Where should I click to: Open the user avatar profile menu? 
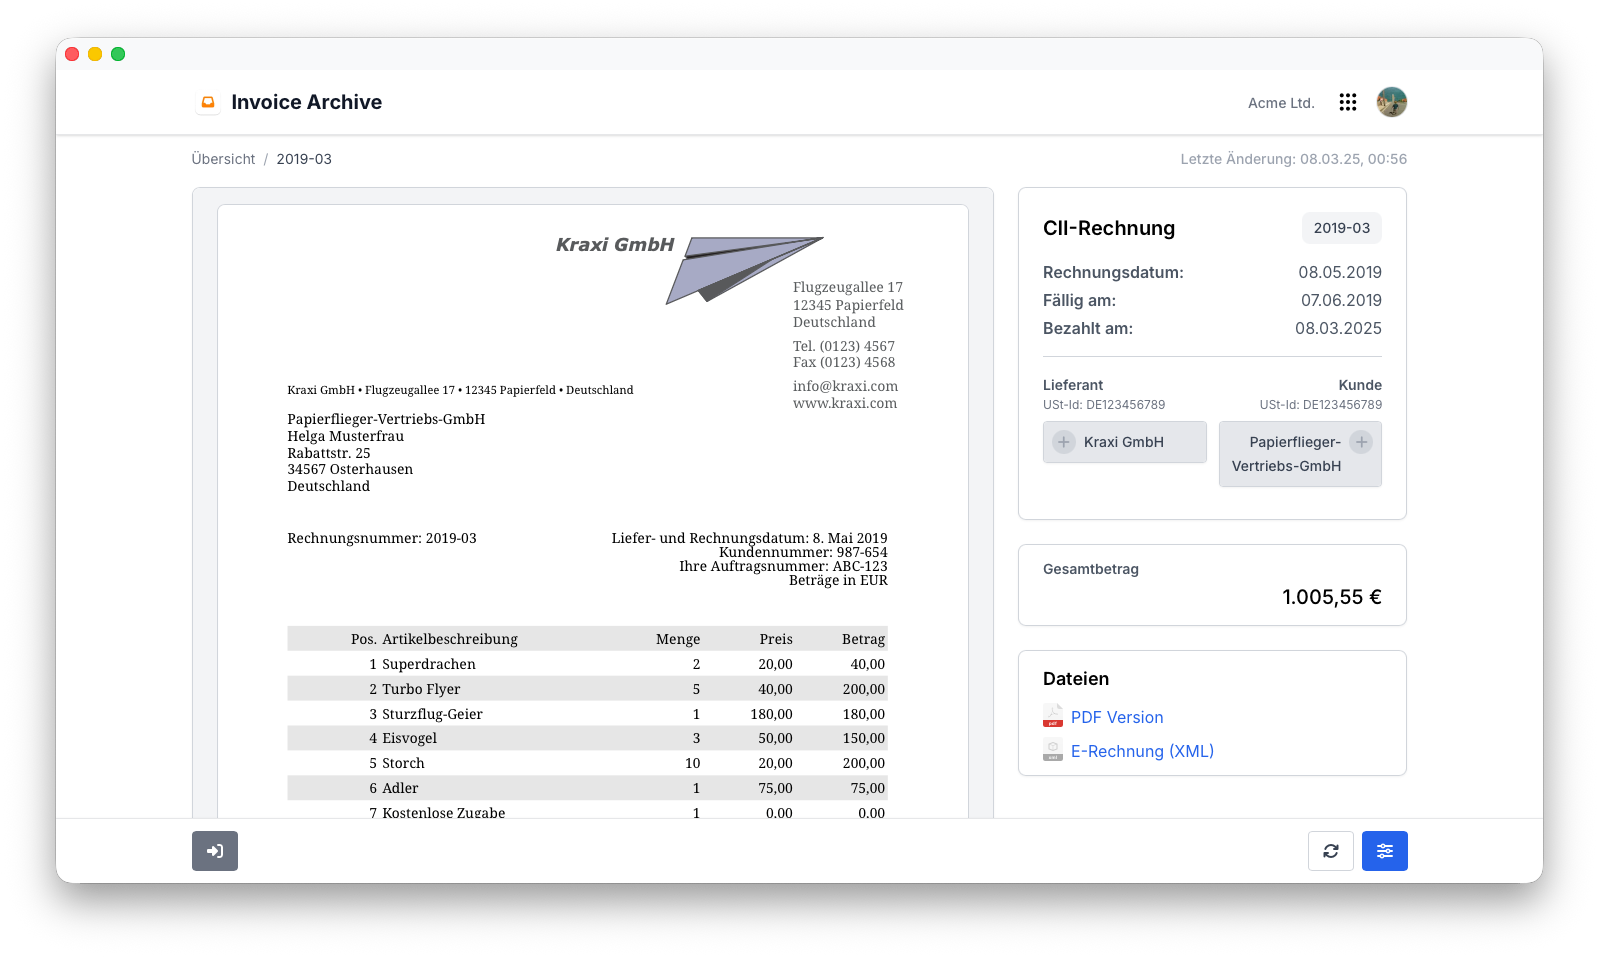[1391, 102]
